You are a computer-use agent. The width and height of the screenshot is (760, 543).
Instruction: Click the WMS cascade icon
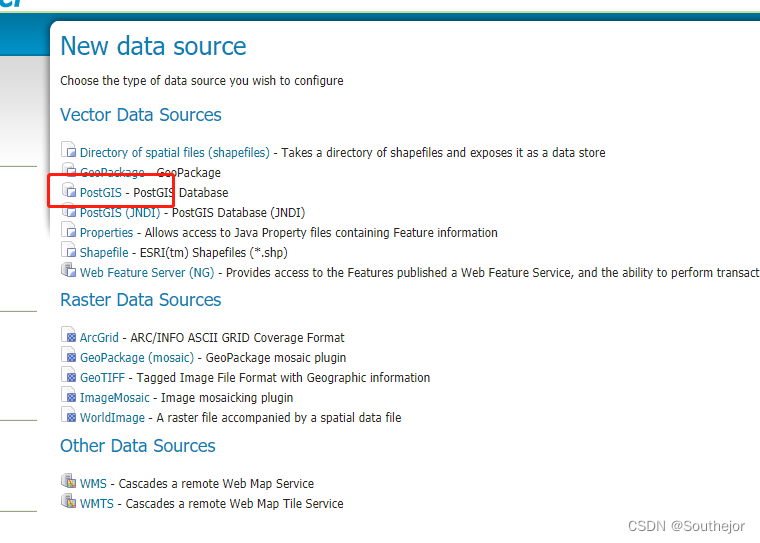coord(69,481)
